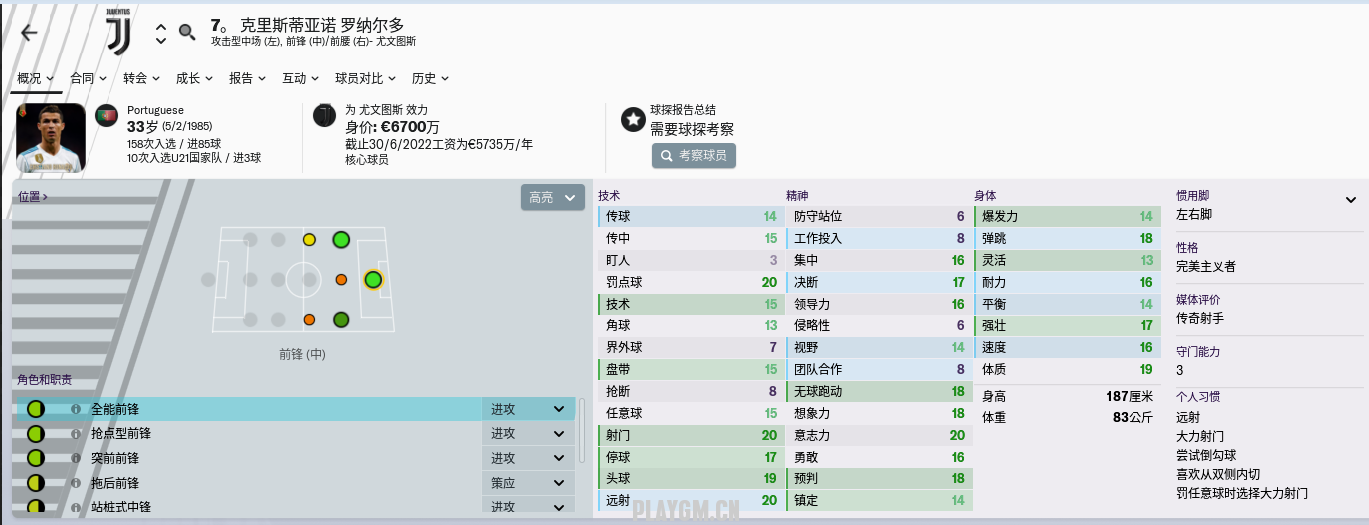Click the 头球 19 attribute row
The height and width of the screenshot is (525, 1369).
click(x=690, y=478)
